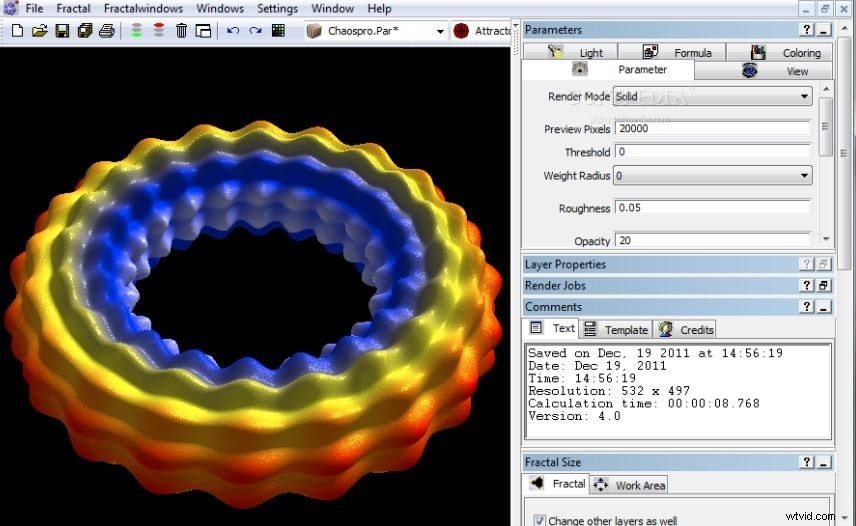
Task: Switch to the Credits tab in Comments
Action: [x=685, y=329]
